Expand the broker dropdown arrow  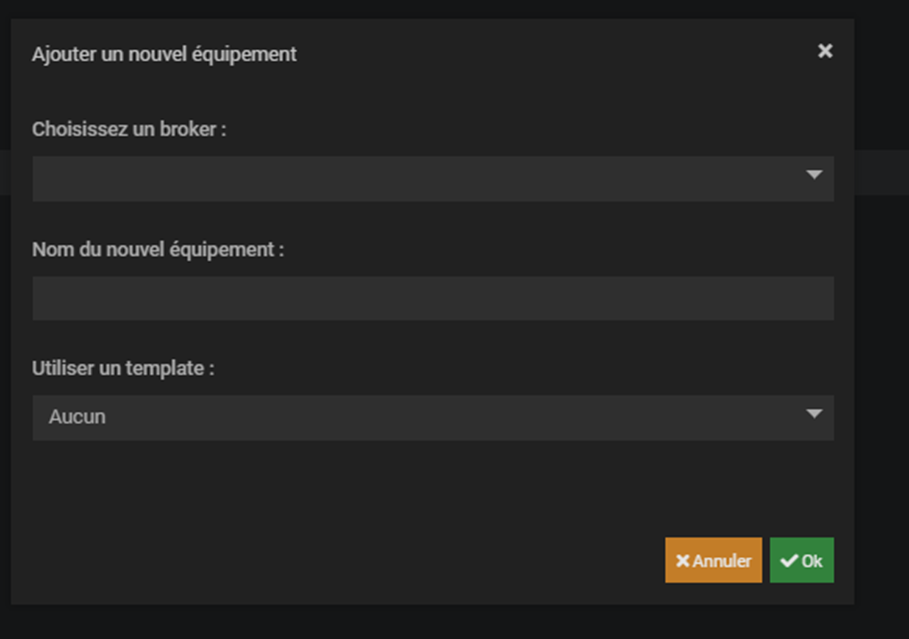[814, 176]
